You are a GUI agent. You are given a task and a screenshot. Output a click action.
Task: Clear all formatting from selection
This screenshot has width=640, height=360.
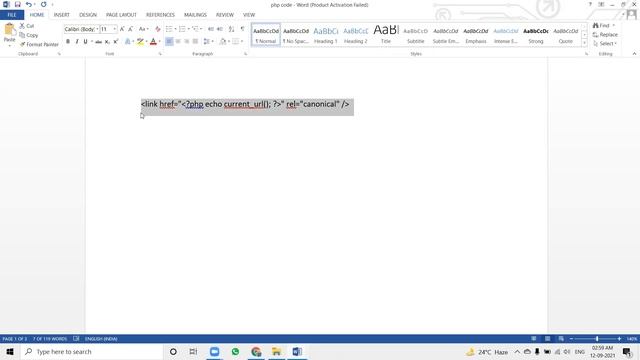pyautogui.click(x=158, y=29)
